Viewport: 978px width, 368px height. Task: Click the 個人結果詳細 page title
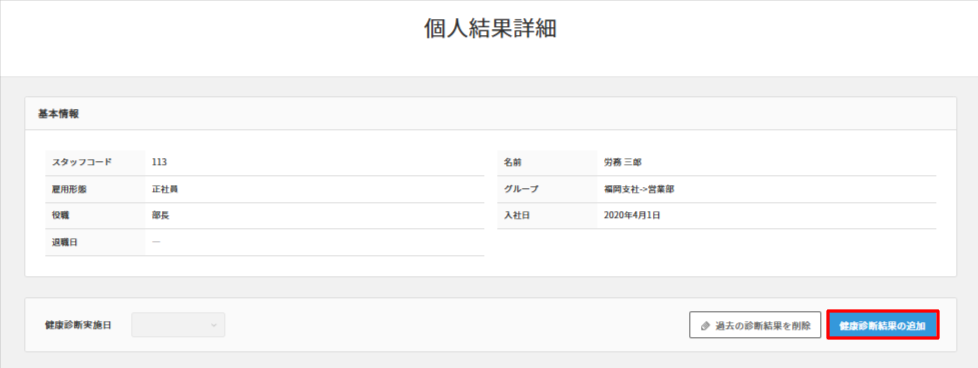point(490,29)
